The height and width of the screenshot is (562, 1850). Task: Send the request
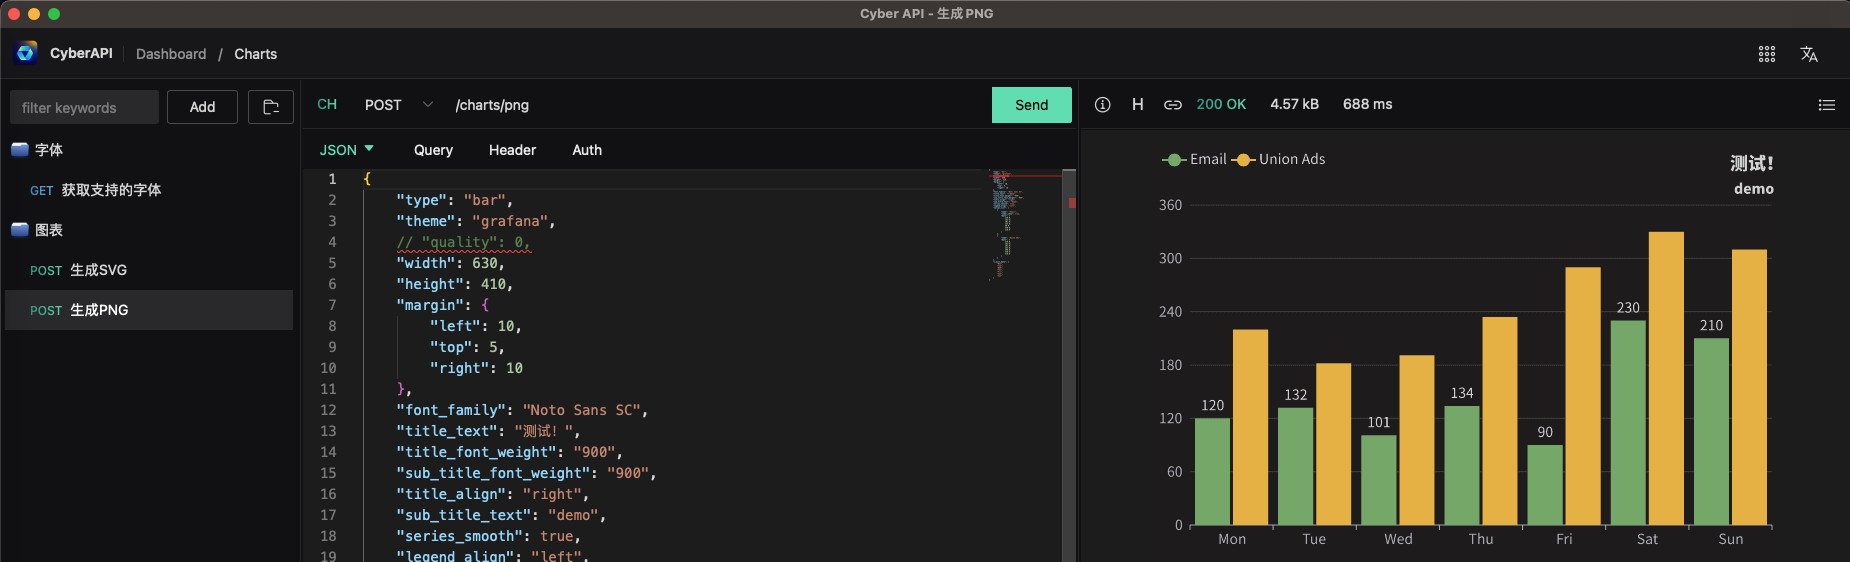(x=1031, y=105)
